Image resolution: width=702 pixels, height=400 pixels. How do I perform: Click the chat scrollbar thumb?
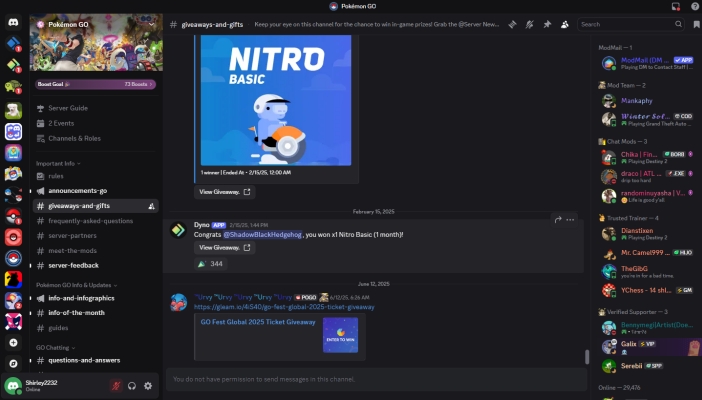pyautogui.click(x=586, y=357)
